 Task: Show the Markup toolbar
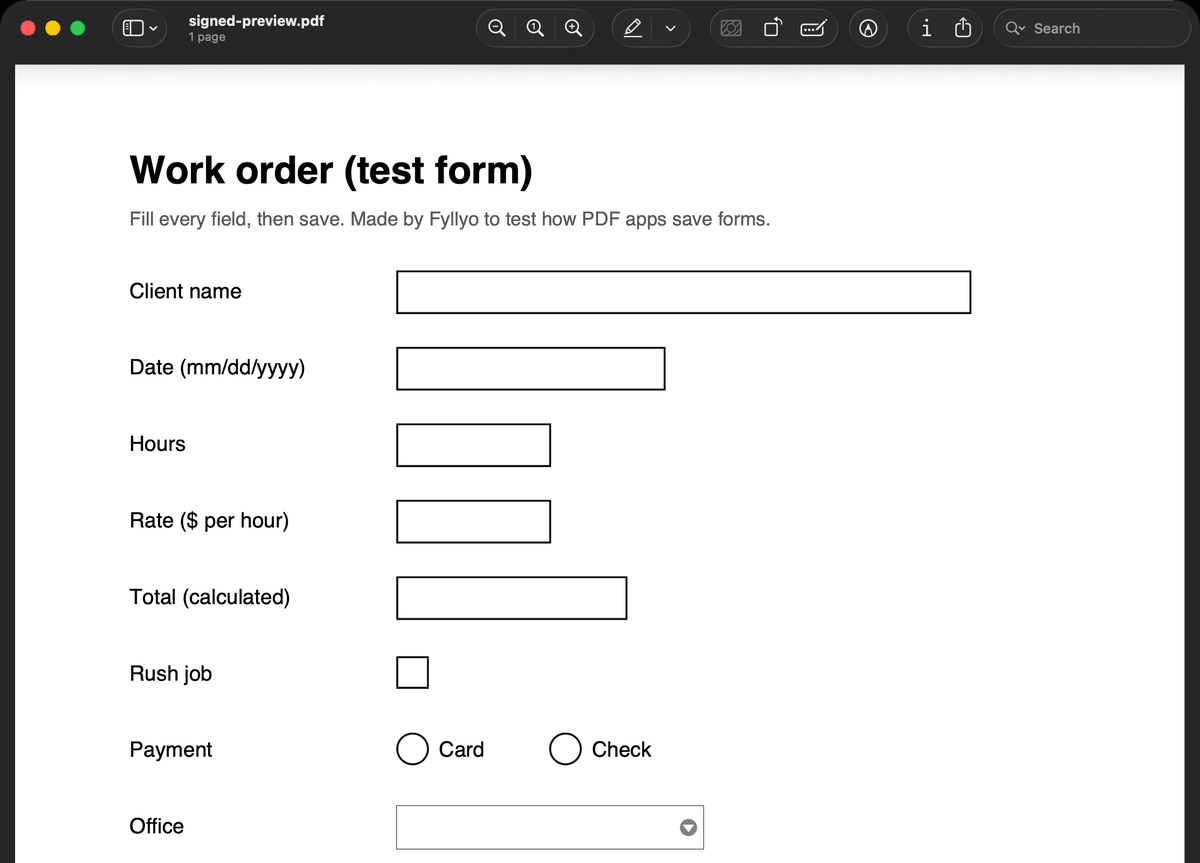tap(869, 29)
